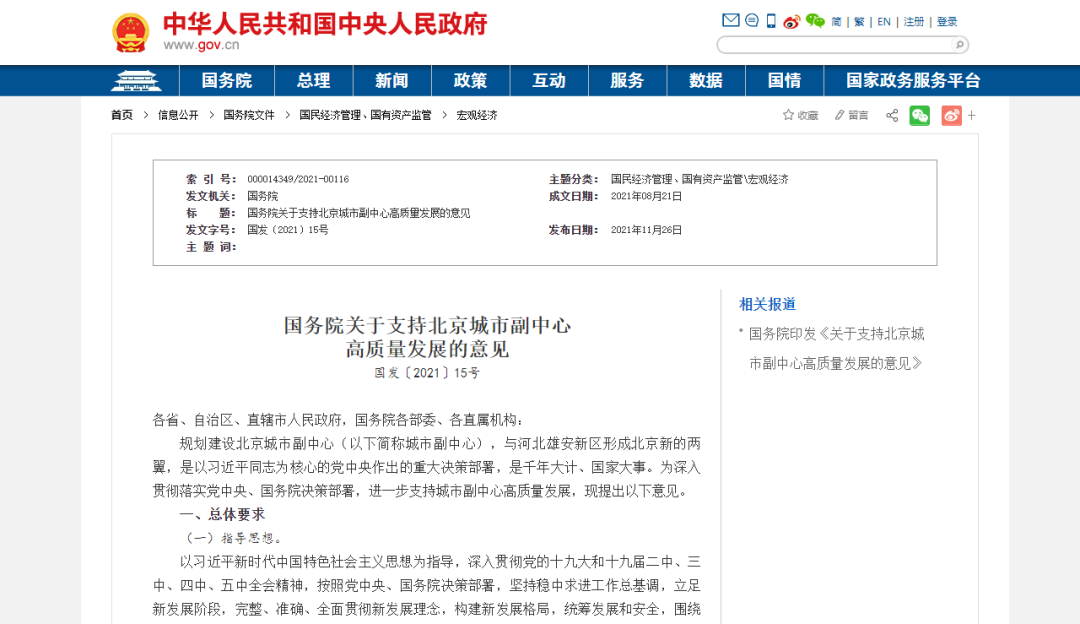Viewport: 1080px width, 624px height.
Task: Open the 新闻 section in the navigation bar
Action: [x=391, y=80]
